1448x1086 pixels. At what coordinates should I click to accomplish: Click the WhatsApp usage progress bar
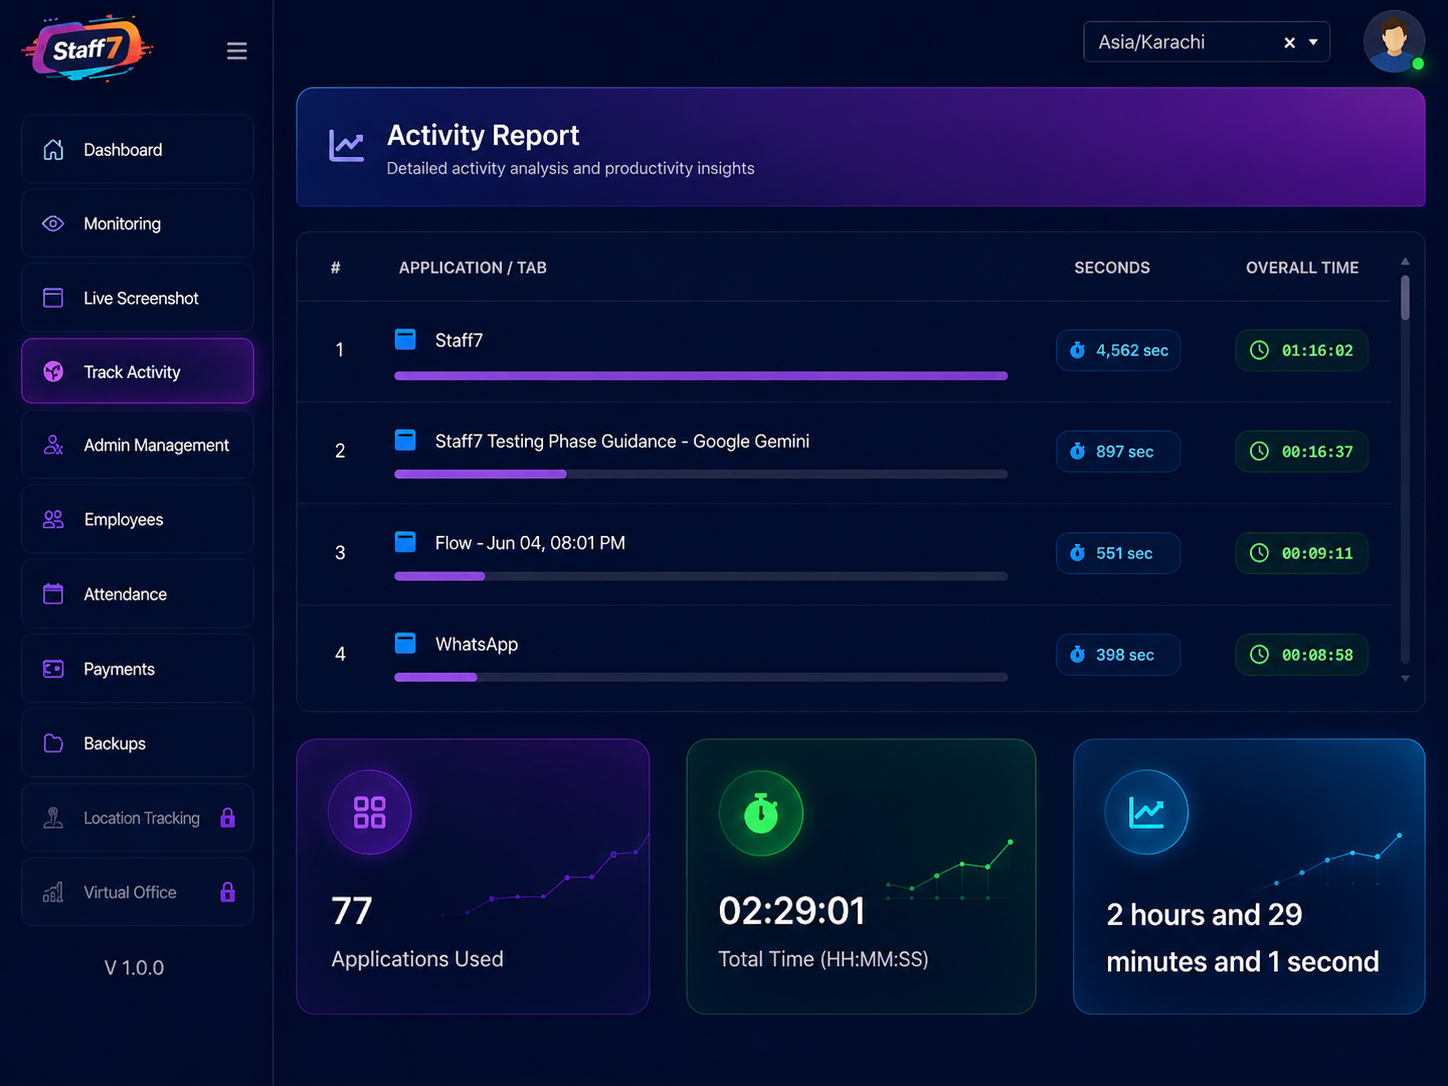[701, 677]
